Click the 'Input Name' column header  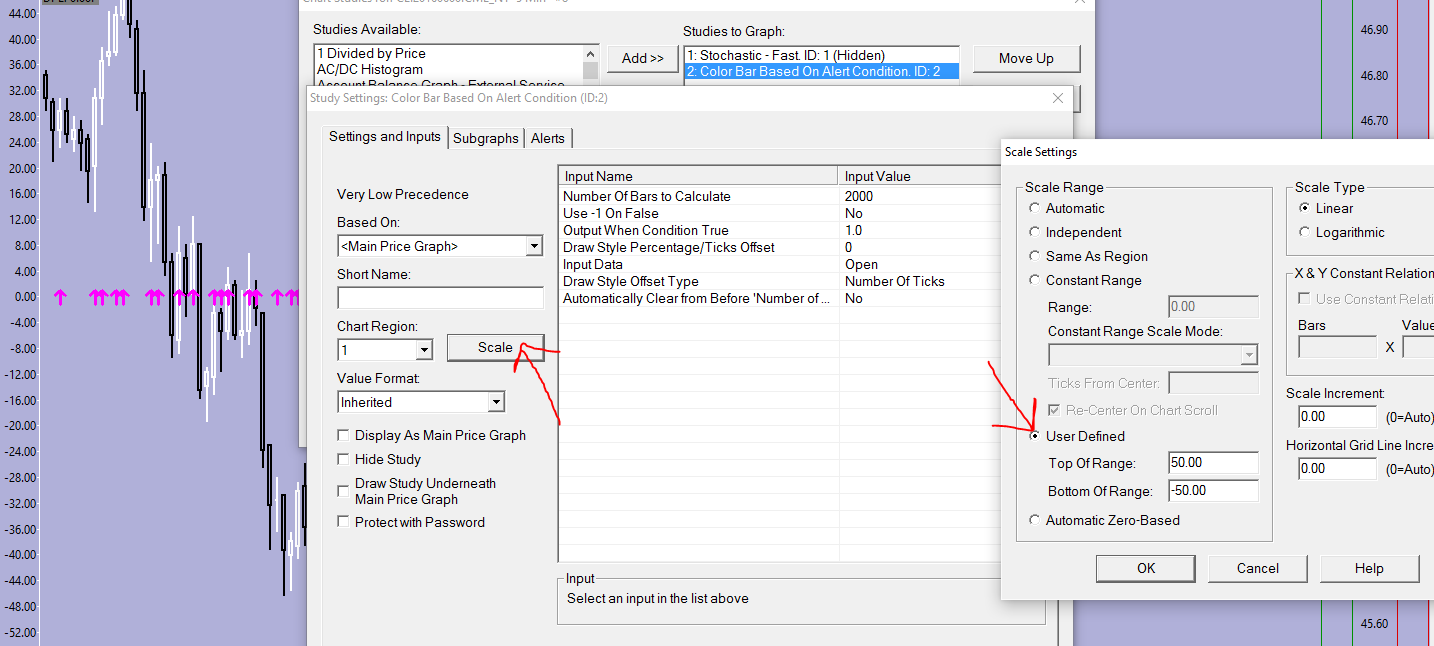point(699,176)
